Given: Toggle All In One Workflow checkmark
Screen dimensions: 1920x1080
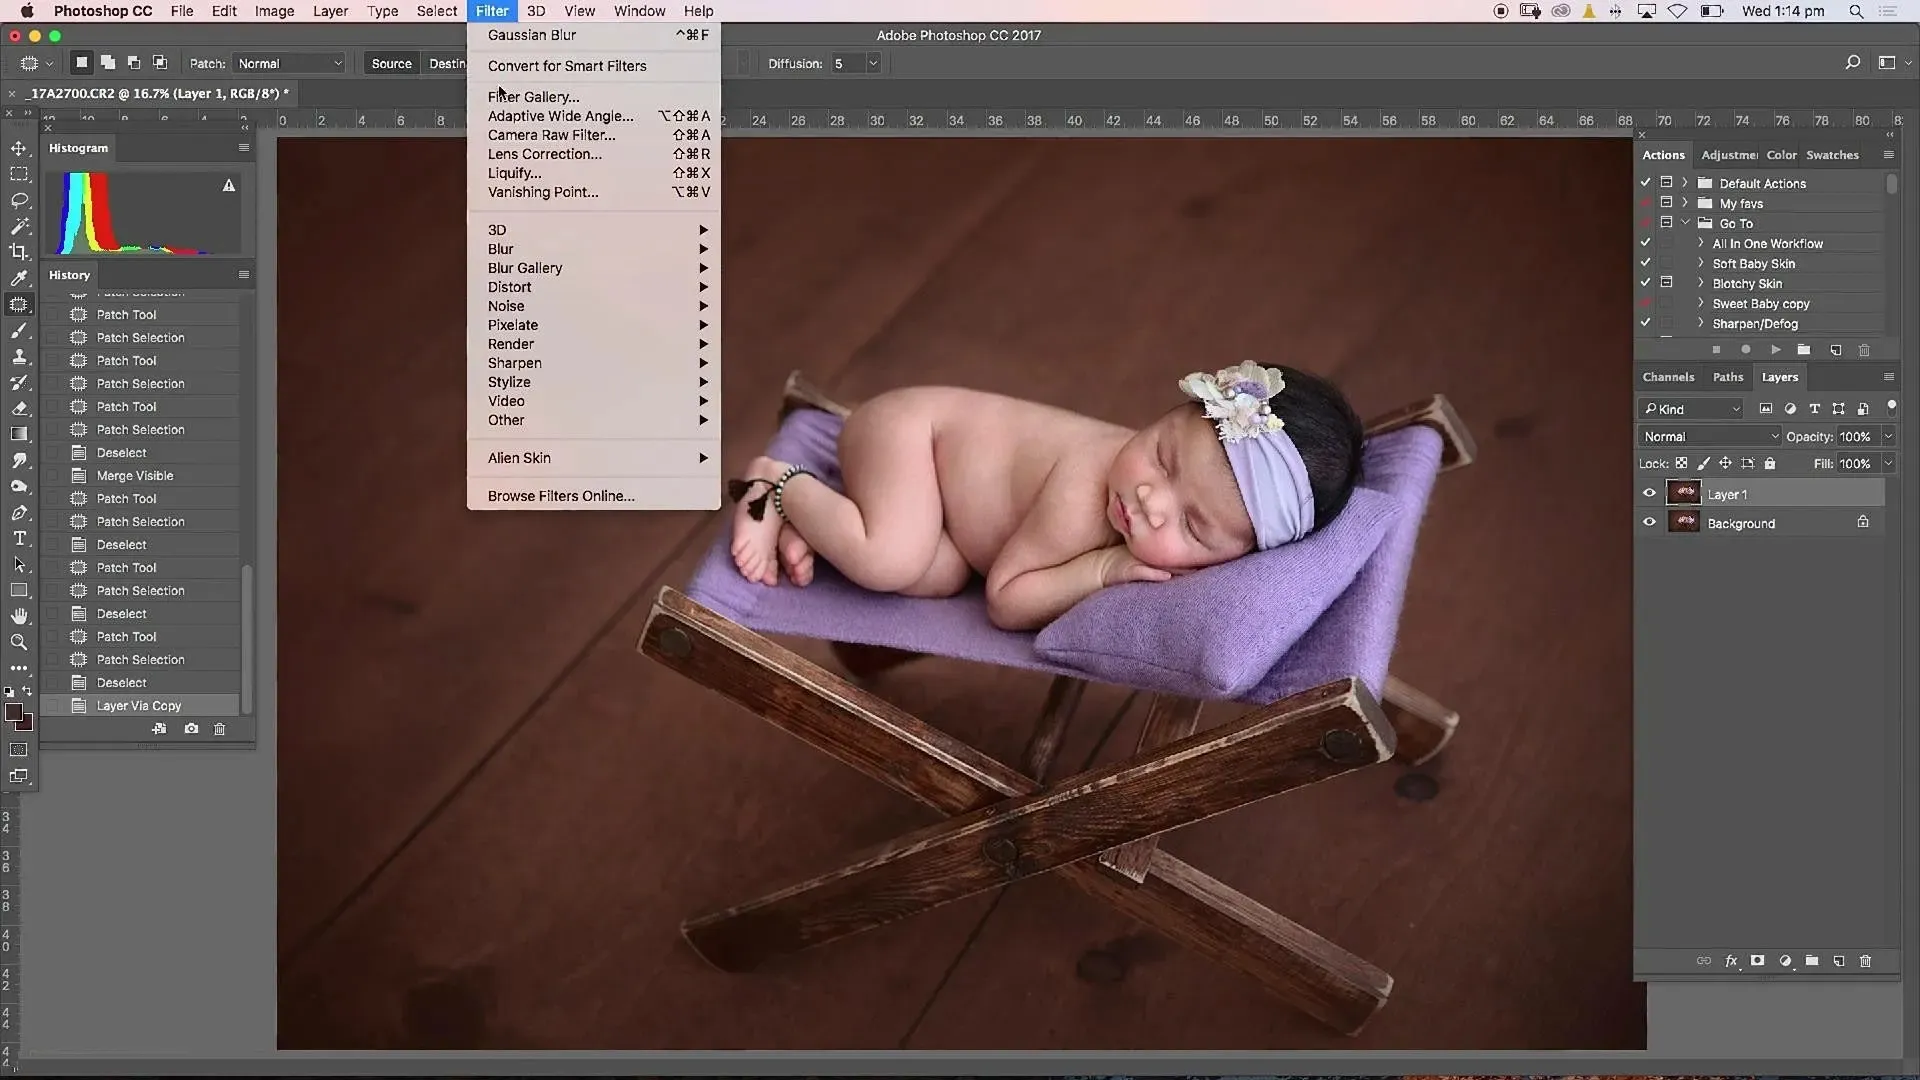Looking at the screenshot, I should click(1645, 243).
